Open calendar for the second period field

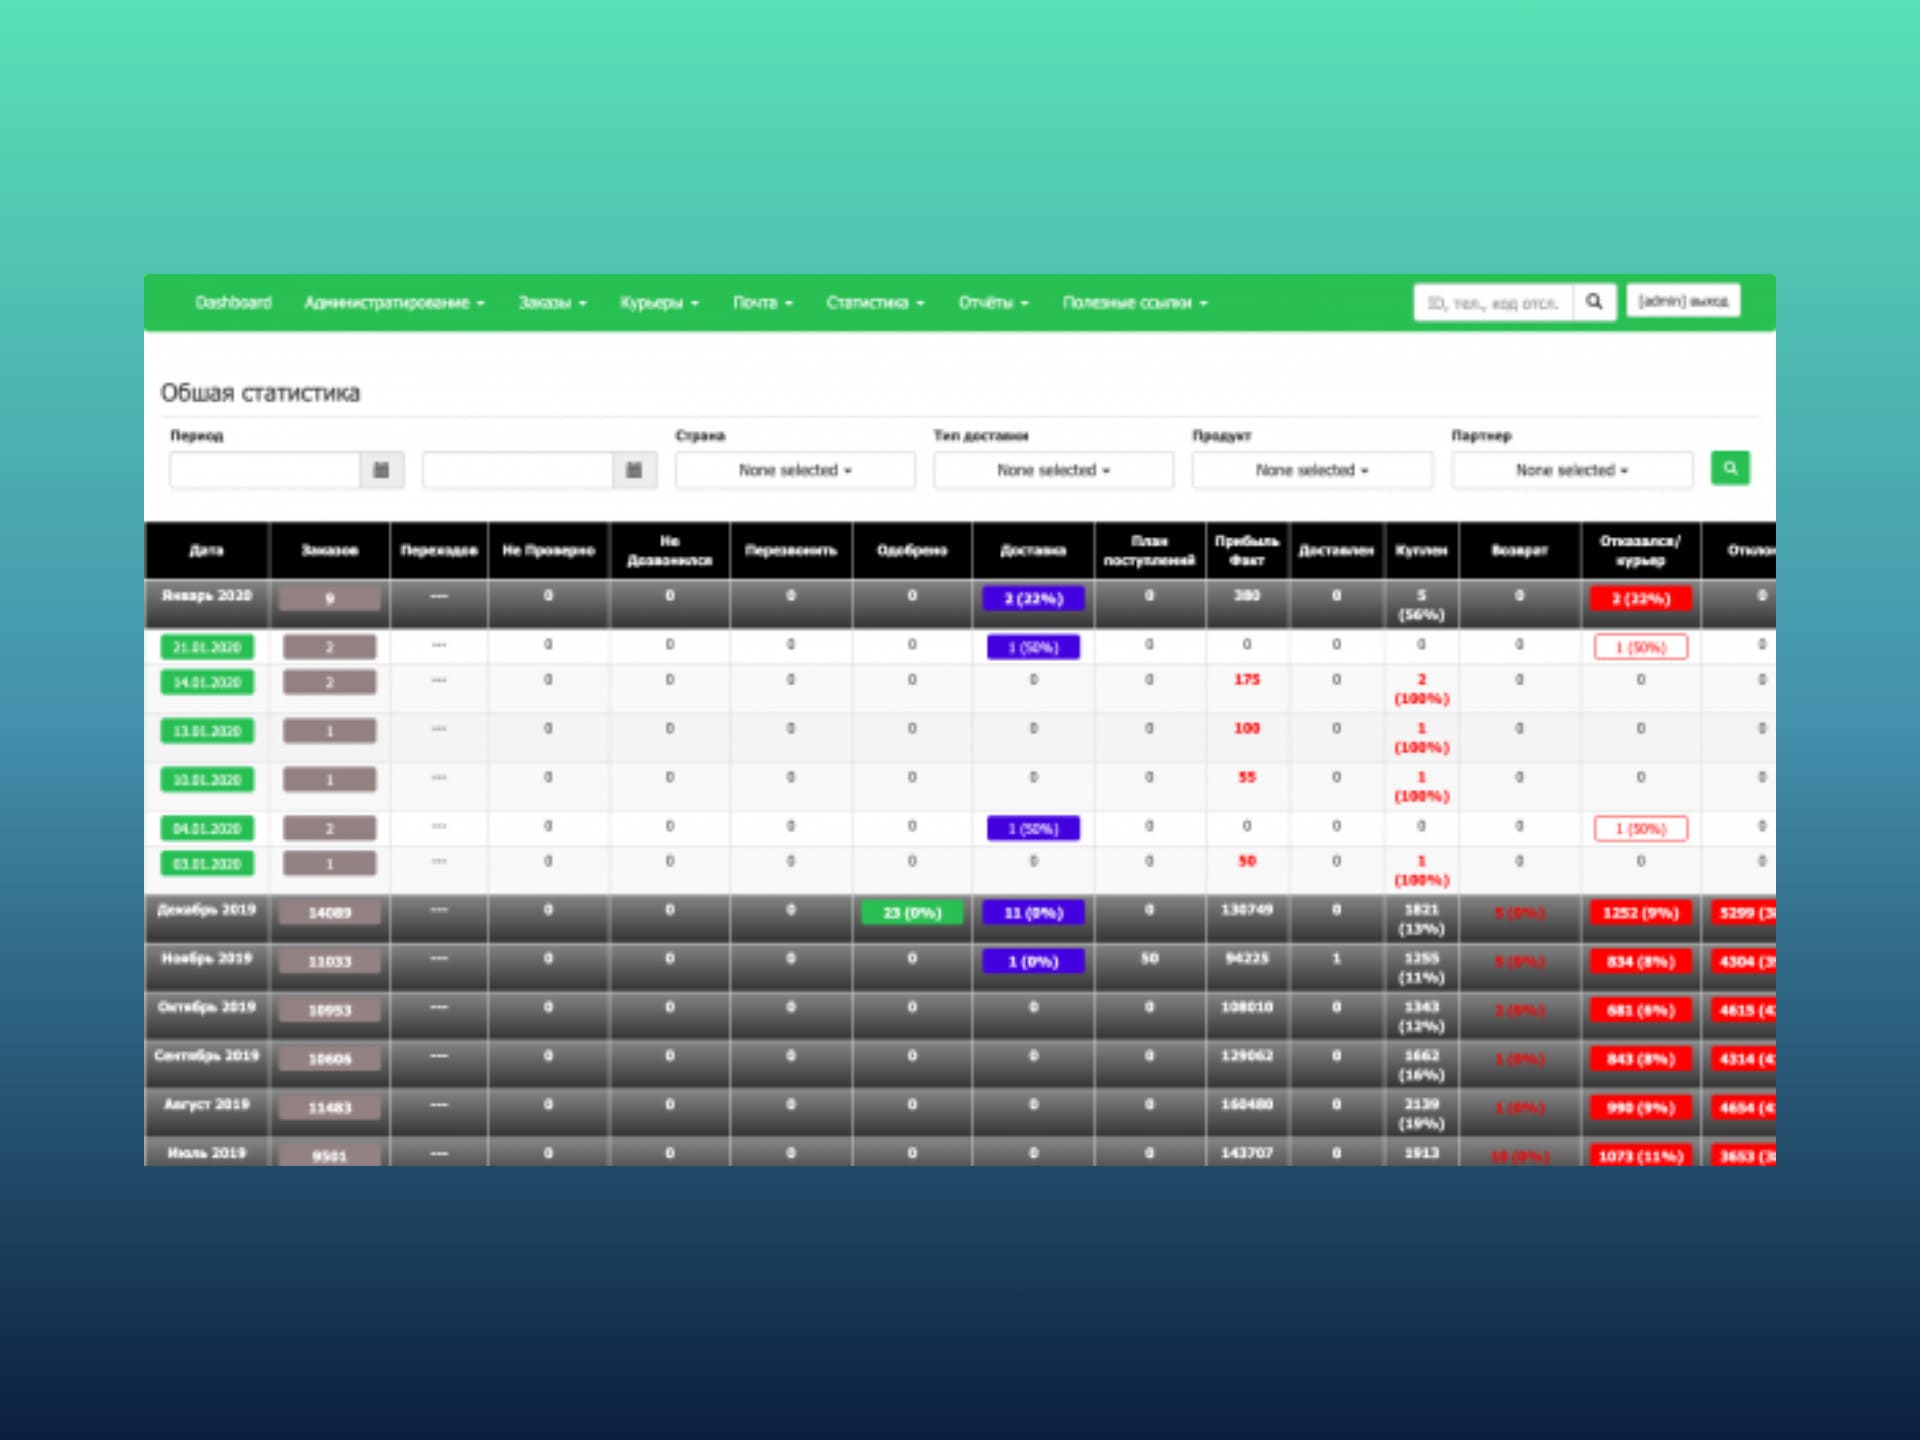point(634,470)
